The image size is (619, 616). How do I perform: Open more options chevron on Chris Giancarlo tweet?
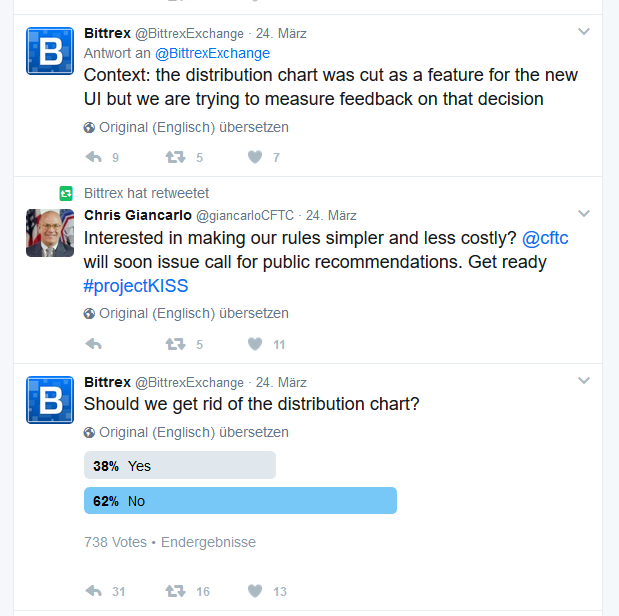coord(584,214)
